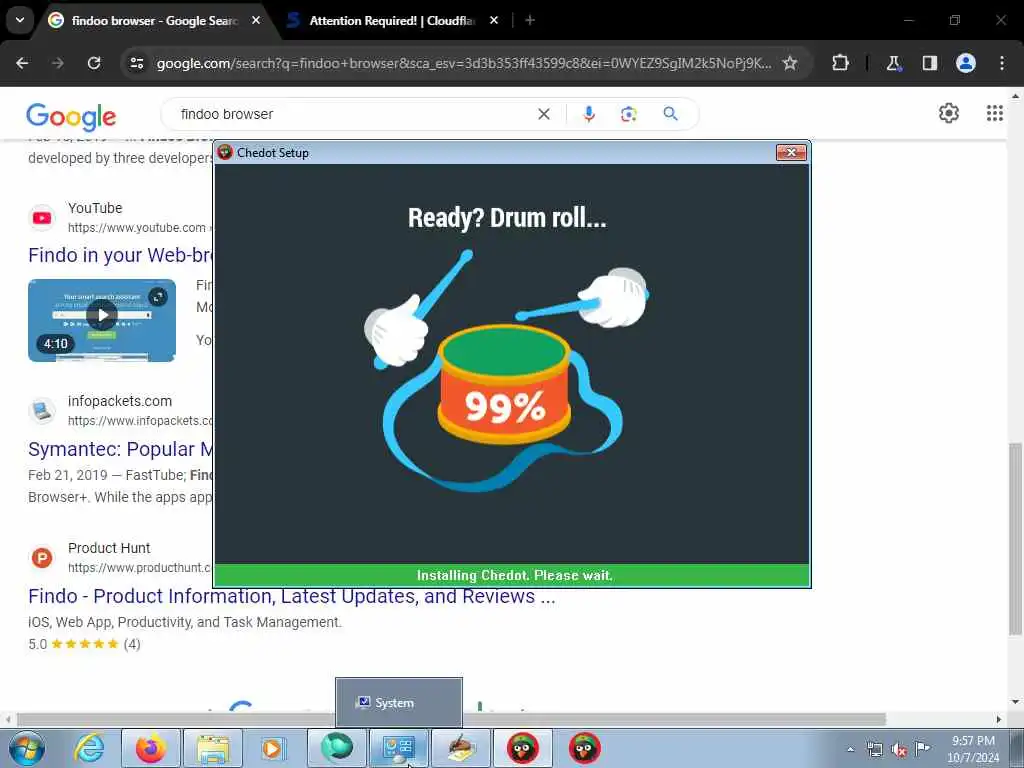The image size is (1024, 768).
Task: Click the 99% drum progress indicator
Action: (x=504, y=407)
